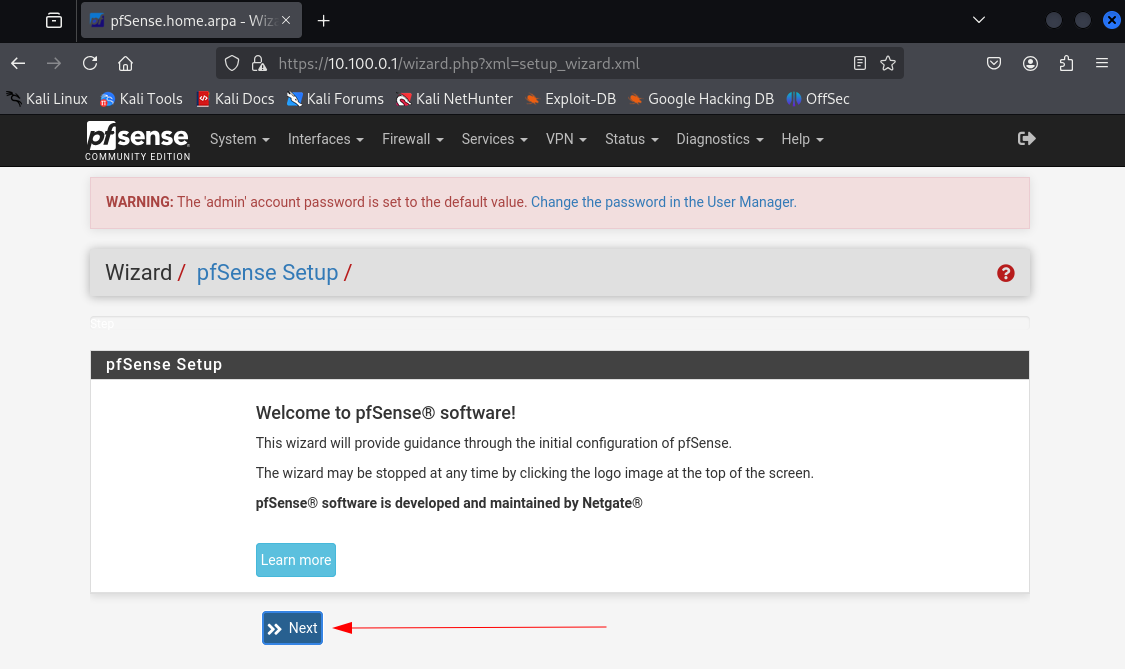This screenshot has width=1125, height=669.
Task: Click the pfSense Community Edition logo
Action: click(x=138, y=141)
